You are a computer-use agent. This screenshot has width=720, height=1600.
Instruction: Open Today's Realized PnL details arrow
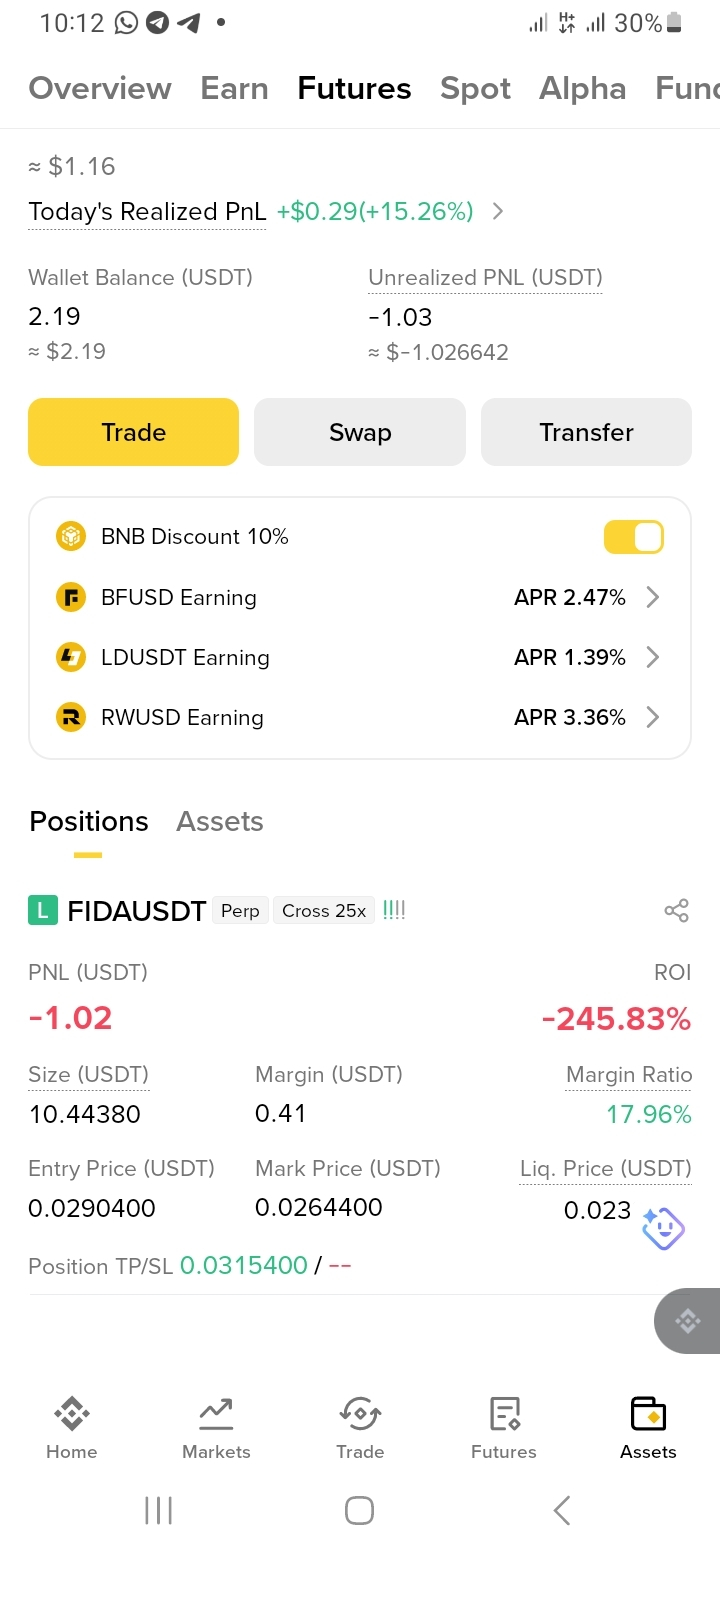click(497, 211)
